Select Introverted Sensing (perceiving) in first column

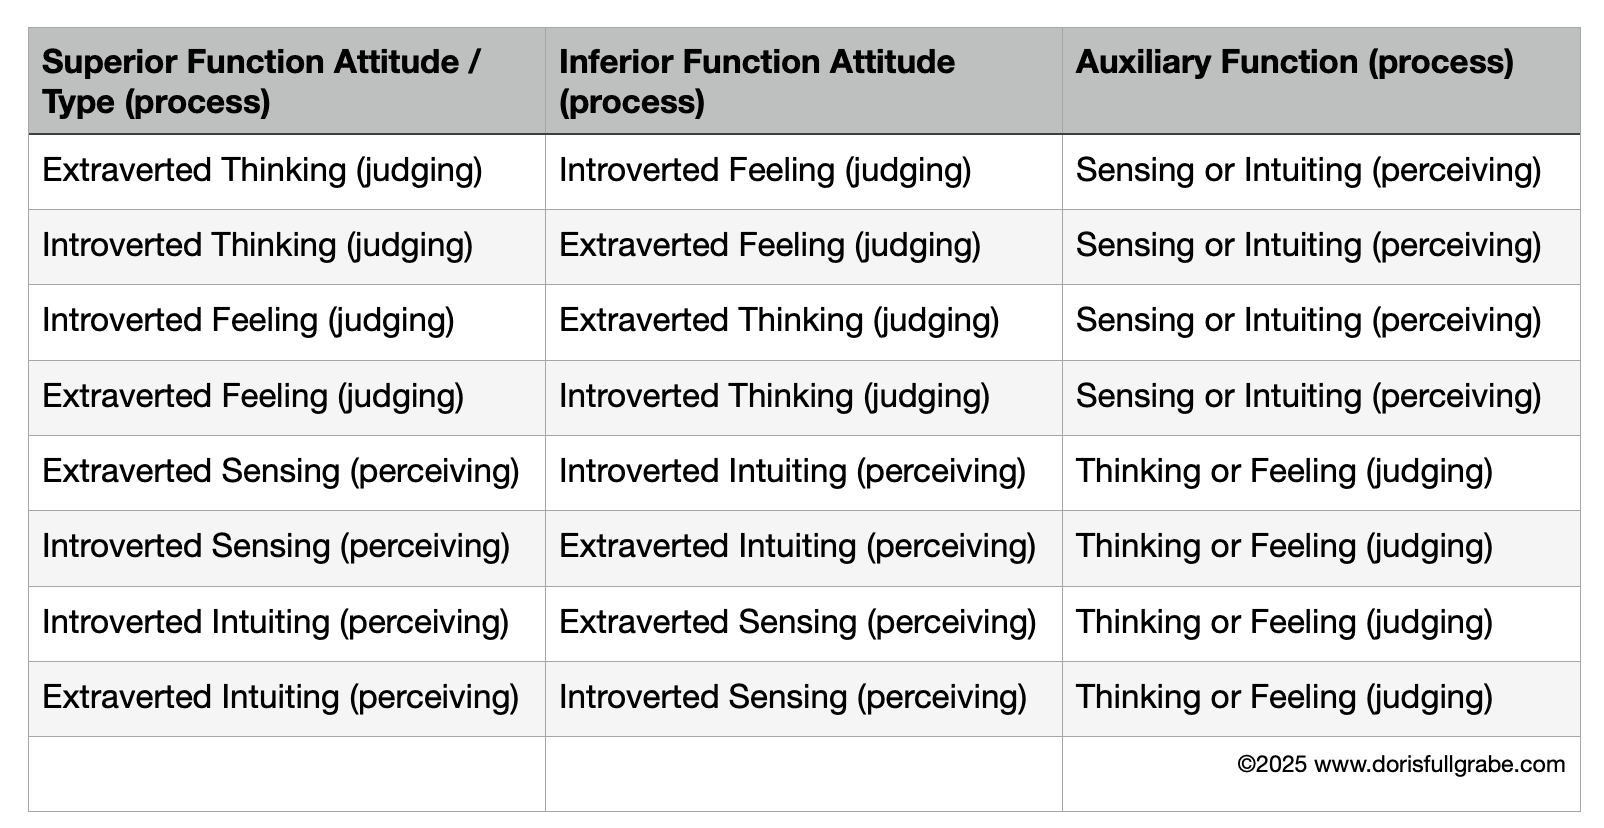click(x=286, y=547)
